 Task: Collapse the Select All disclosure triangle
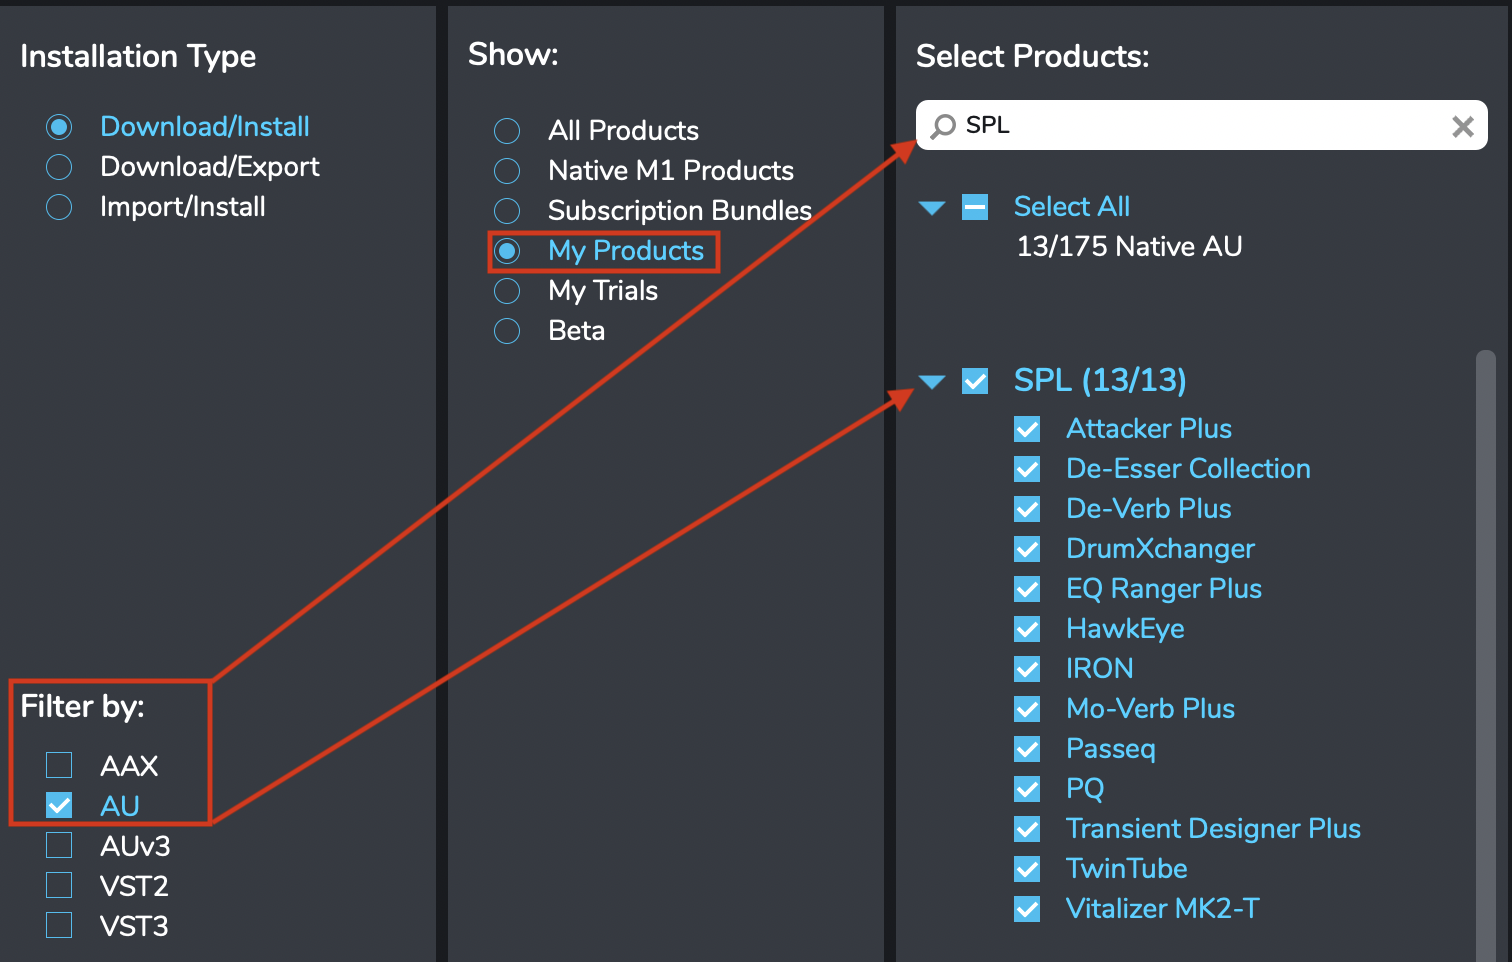point(932,208)
